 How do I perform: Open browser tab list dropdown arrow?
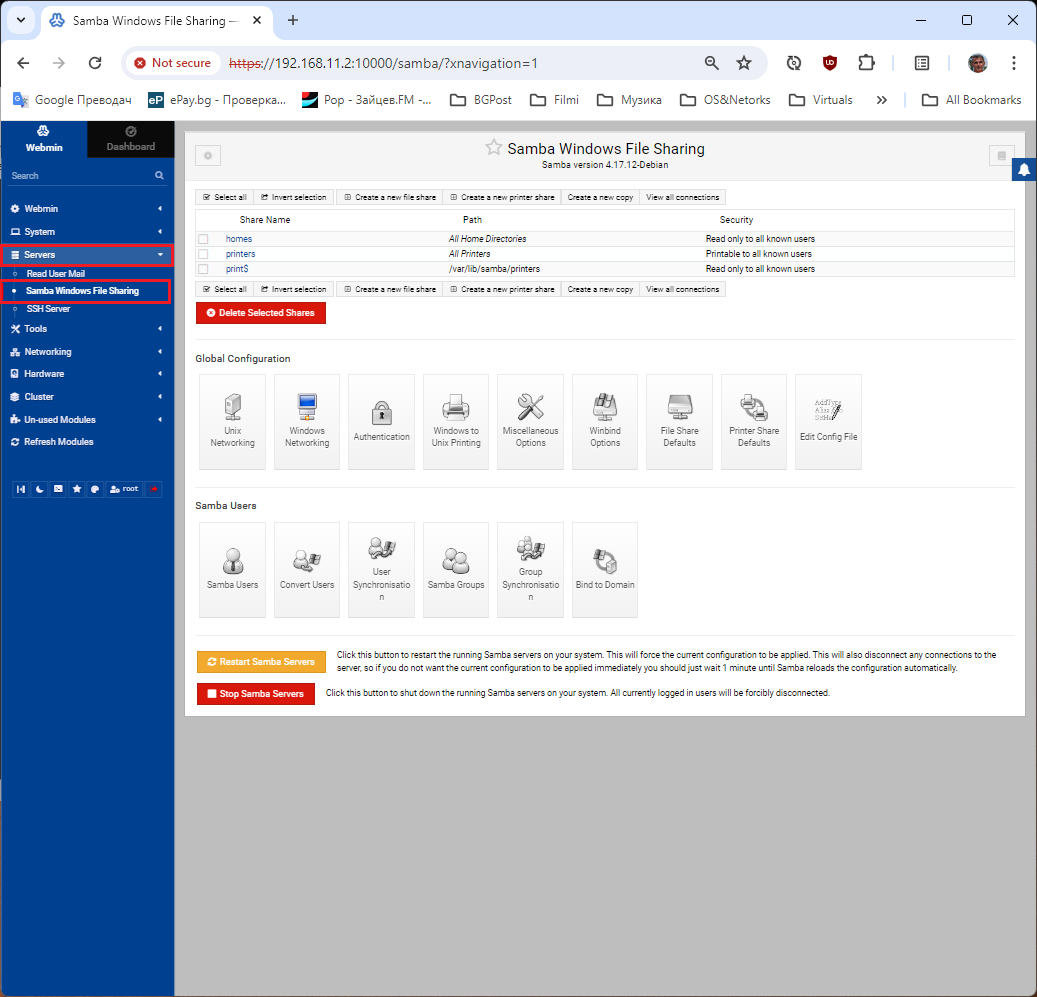21,20
